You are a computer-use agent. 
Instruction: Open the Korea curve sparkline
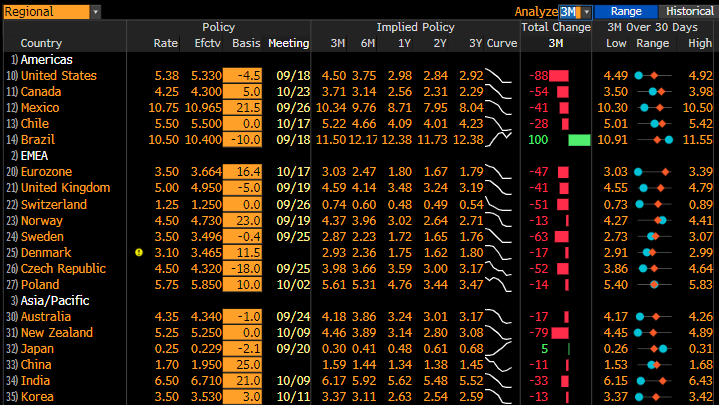click(x=498, y=397)
